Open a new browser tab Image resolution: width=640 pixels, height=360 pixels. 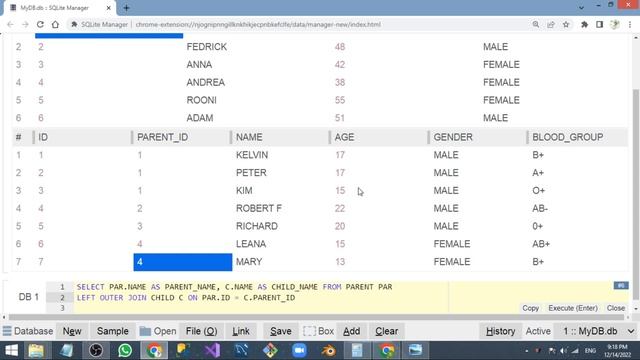pyautogui.click(x=127, y=8)
